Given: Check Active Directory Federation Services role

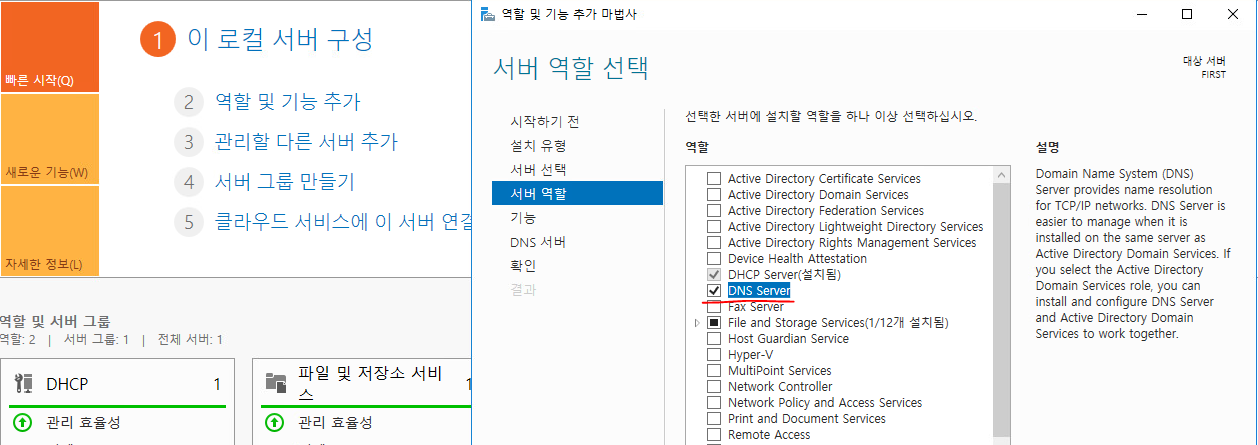Looking at the screenshot, I should (714, 211).
